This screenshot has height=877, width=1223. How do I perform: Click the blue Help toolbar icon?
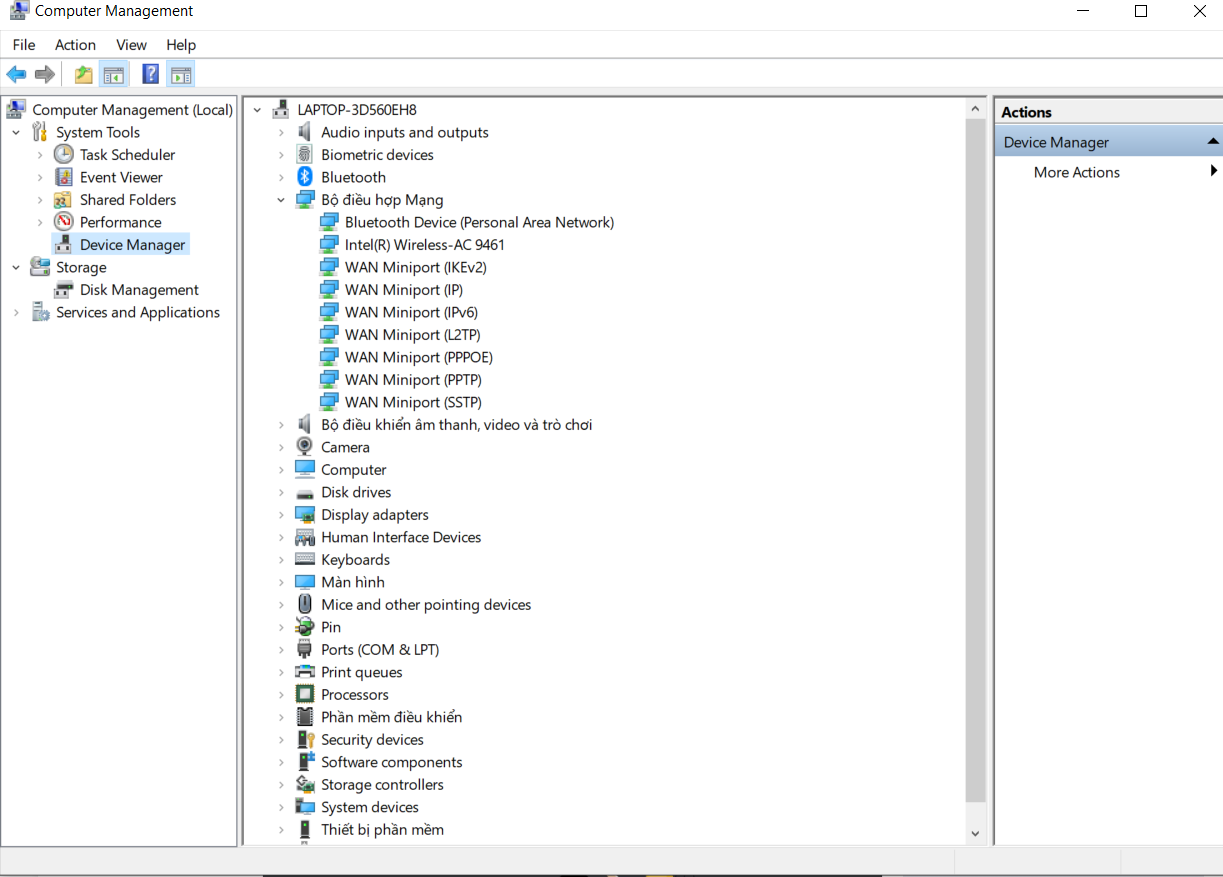150,75
